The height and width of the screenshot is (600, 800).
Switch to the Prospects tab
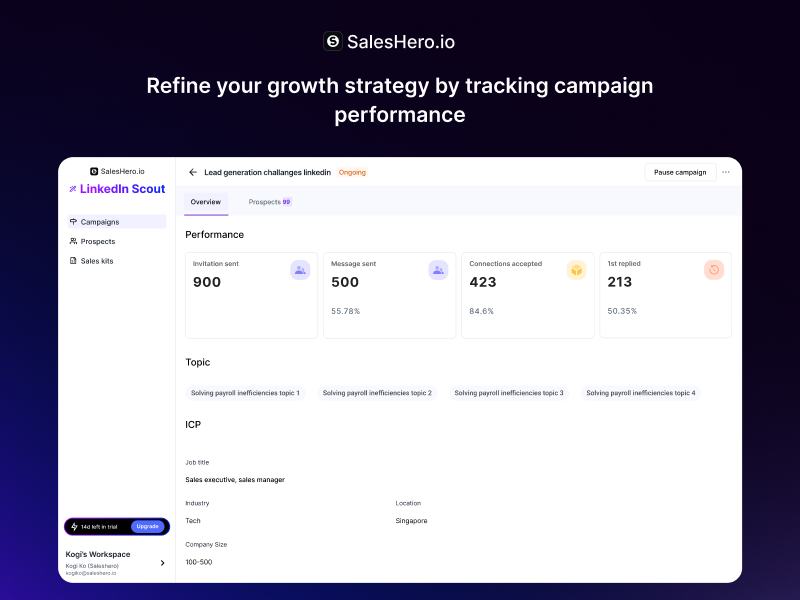coord(268,202)
